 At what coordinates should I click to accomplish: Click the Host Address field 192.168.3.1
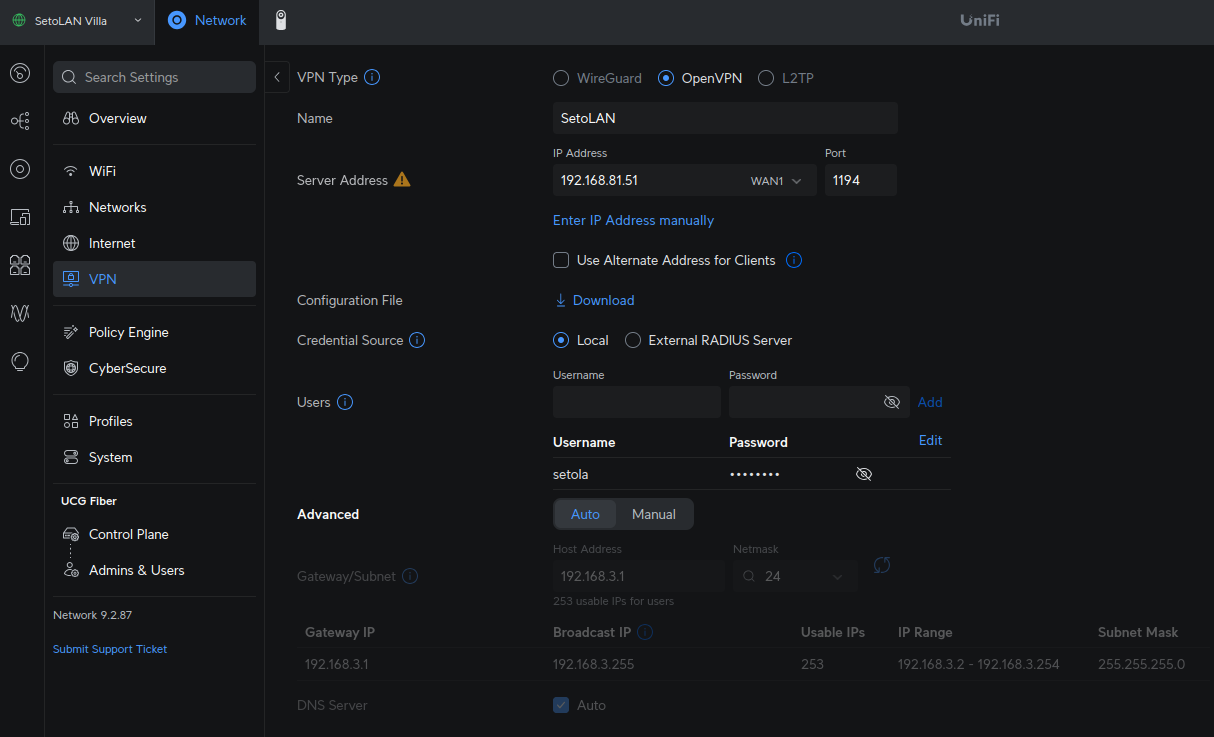tap(639, 576)
